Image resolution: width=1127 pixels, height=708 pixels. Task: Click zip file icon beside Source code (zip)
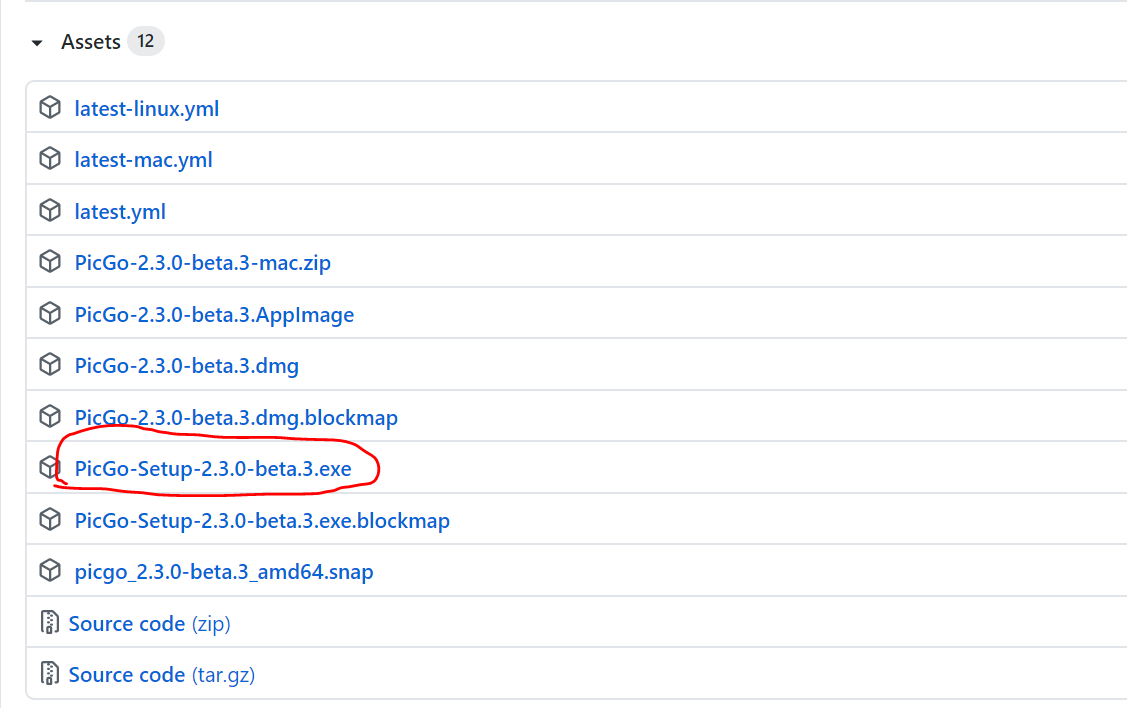tap(50, 622)
